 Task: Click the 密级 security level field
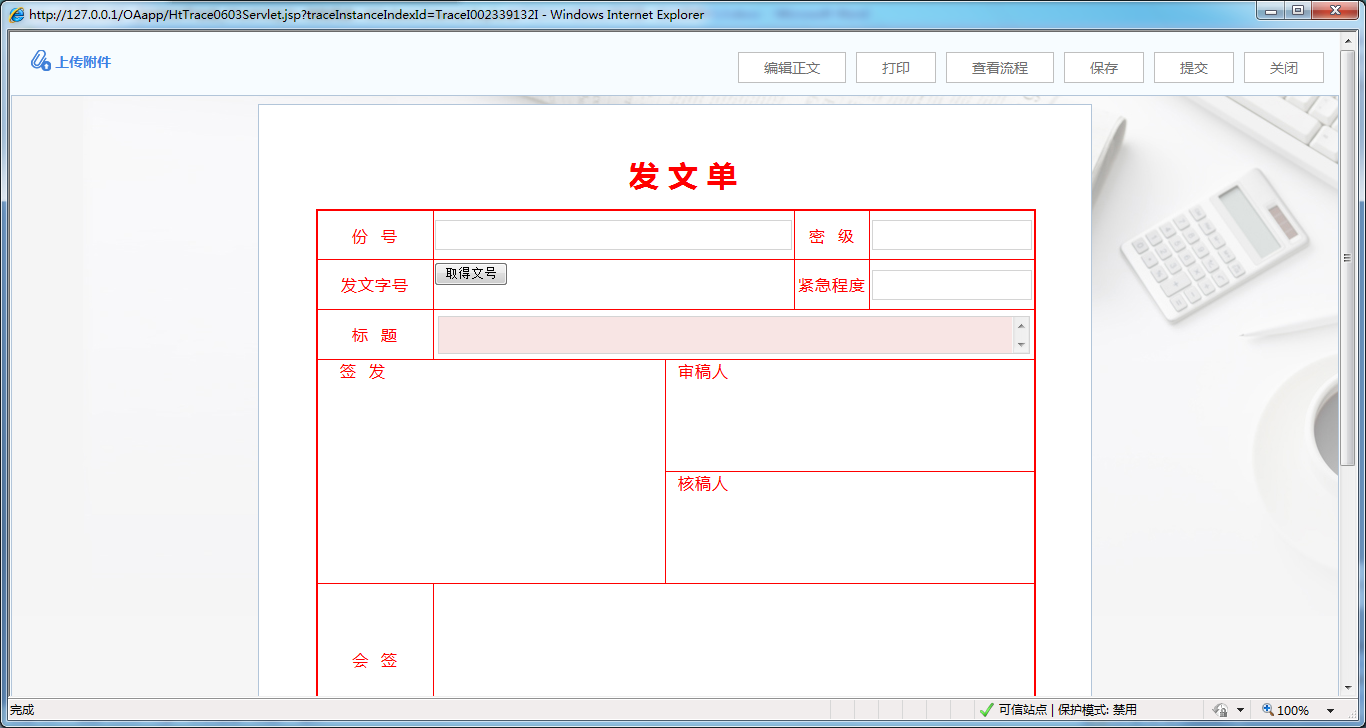(951, 234)
